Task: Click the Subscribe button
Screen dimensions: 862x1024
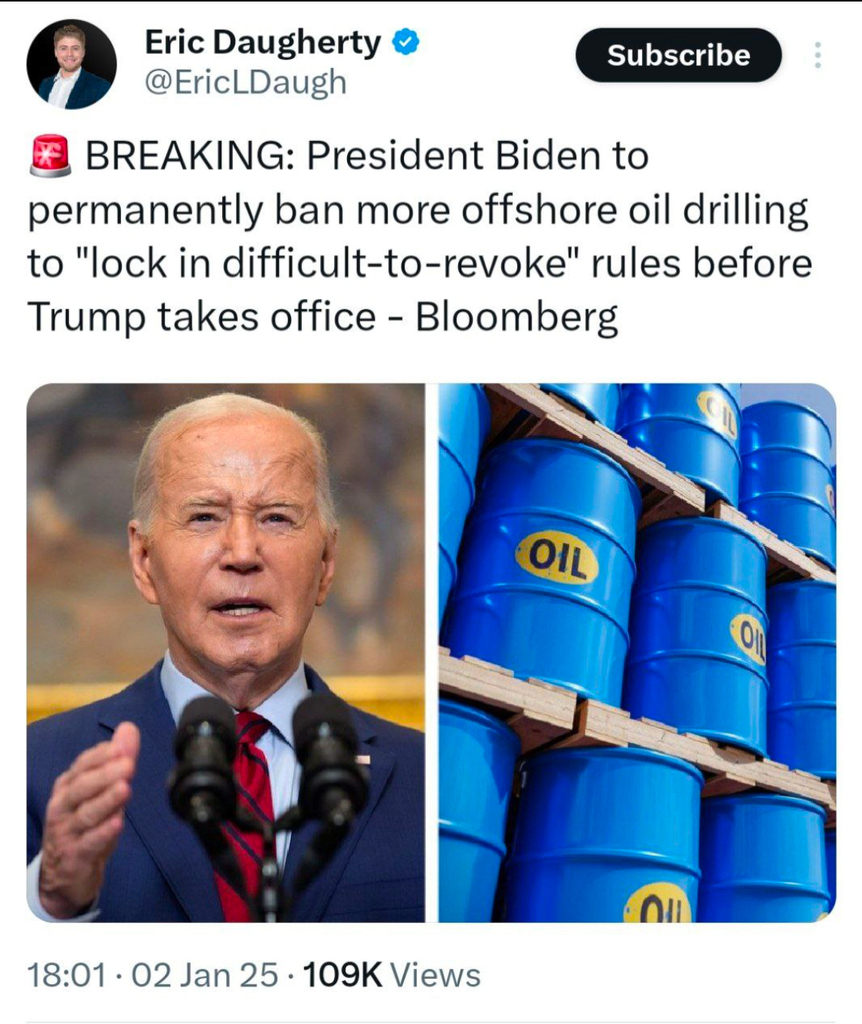Action: click(x=678, y=55)
